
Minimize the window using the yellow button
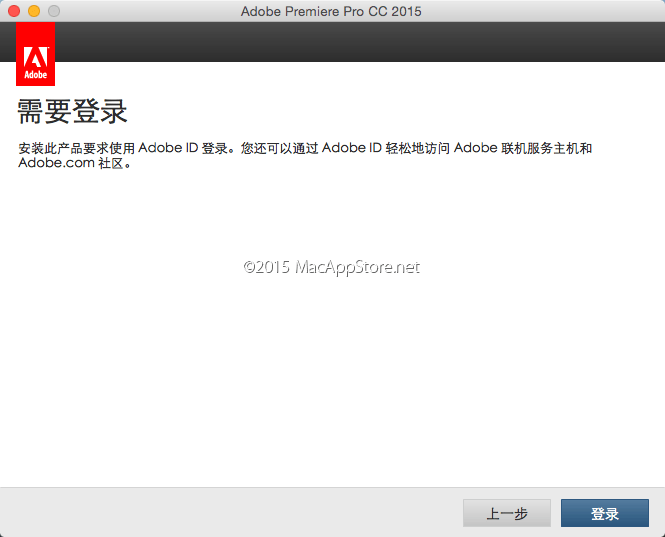33,11
